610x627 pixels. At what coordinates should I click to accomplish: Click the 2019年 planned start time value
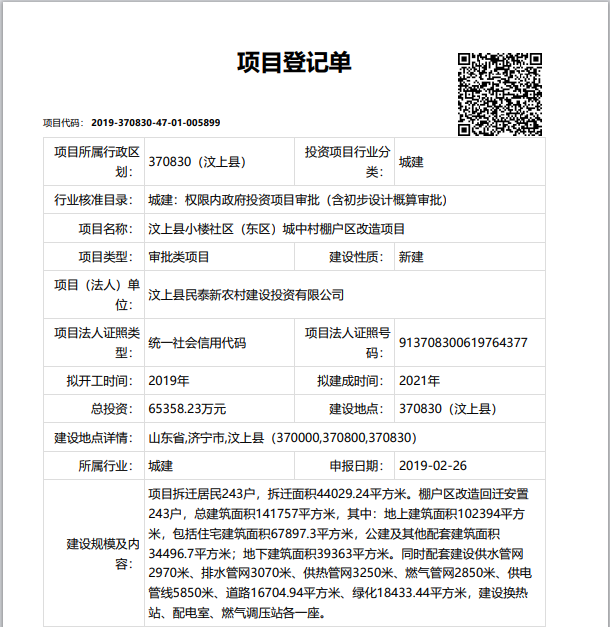tap(169, 381)
